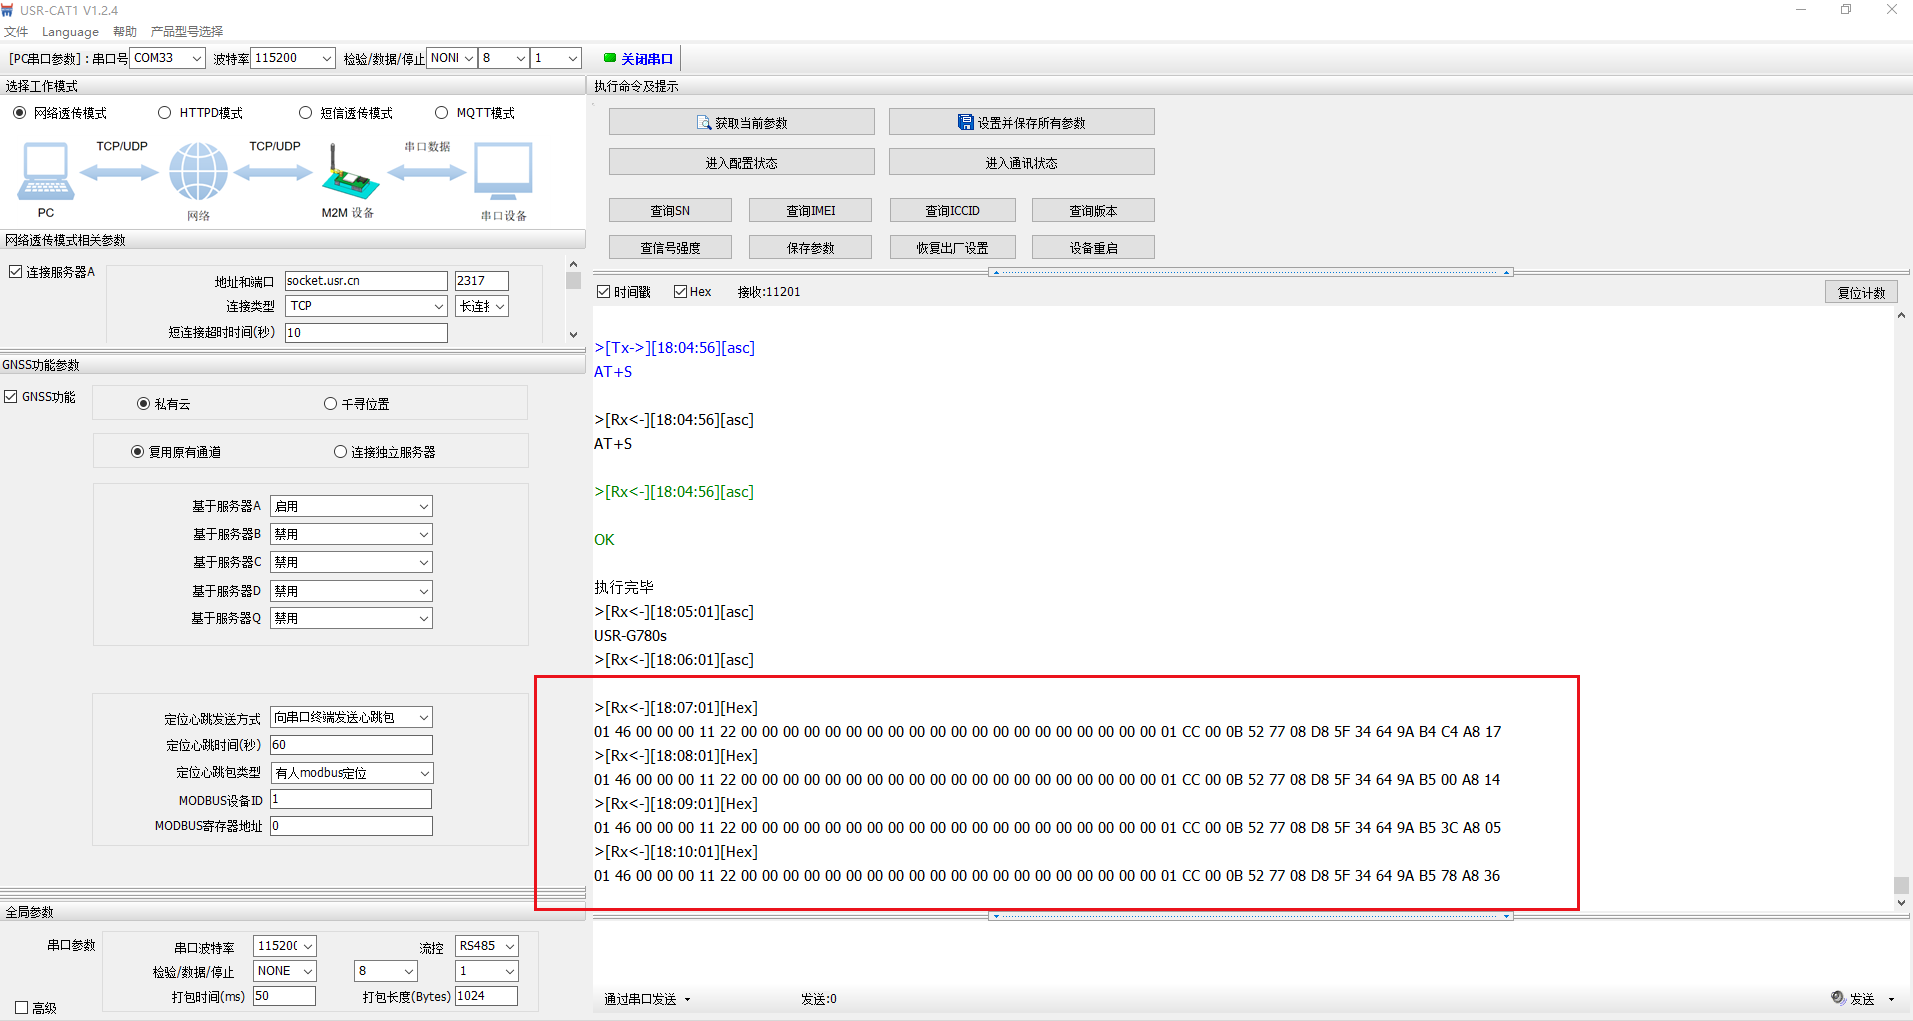
Task: Open the 流控 RS485 dropdown
Action: coord(509,946)
